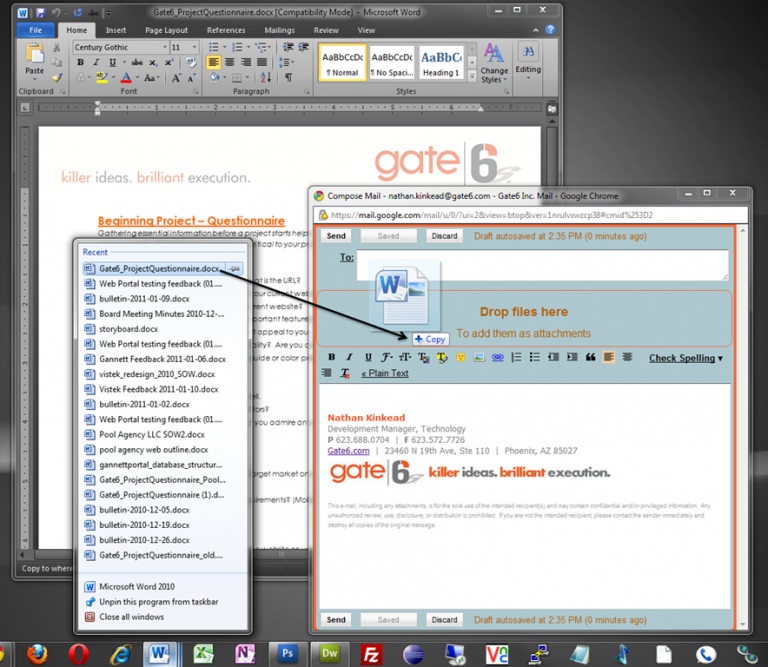Screen dimensions: 768x667
Task: Click the text color icon in Gmail toolbar
Action: point(423,357)
